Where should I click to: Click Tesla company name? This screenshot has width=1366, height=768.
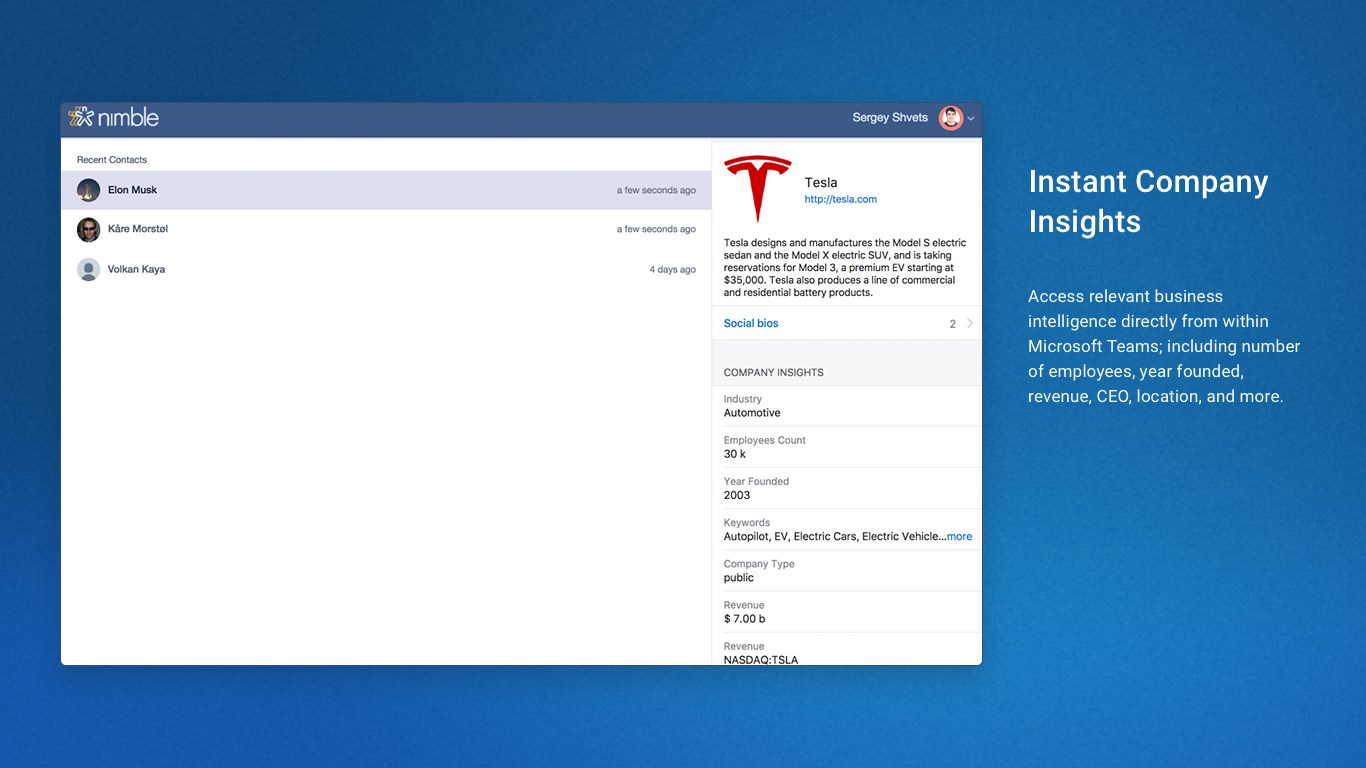(821, 182)
